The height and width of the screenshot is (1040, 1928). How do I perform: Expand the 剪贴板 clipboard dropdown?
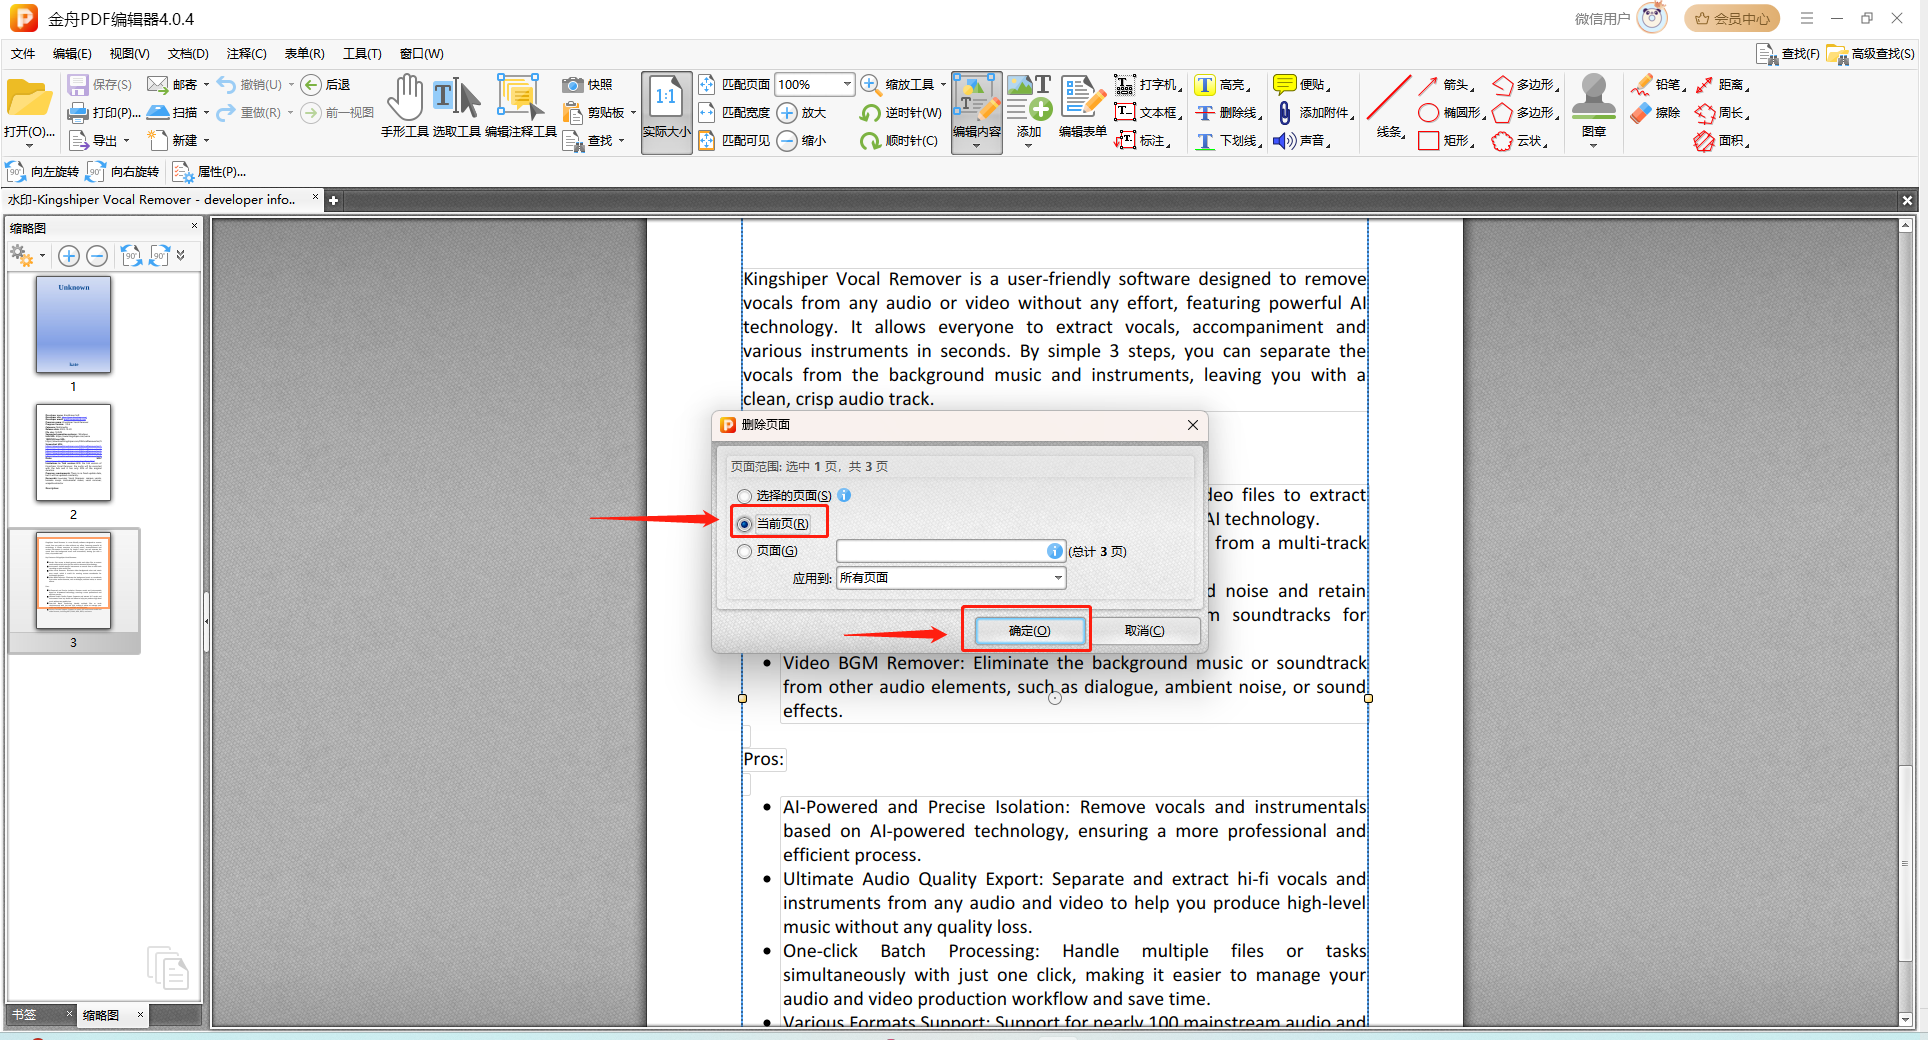pos(633,113)
